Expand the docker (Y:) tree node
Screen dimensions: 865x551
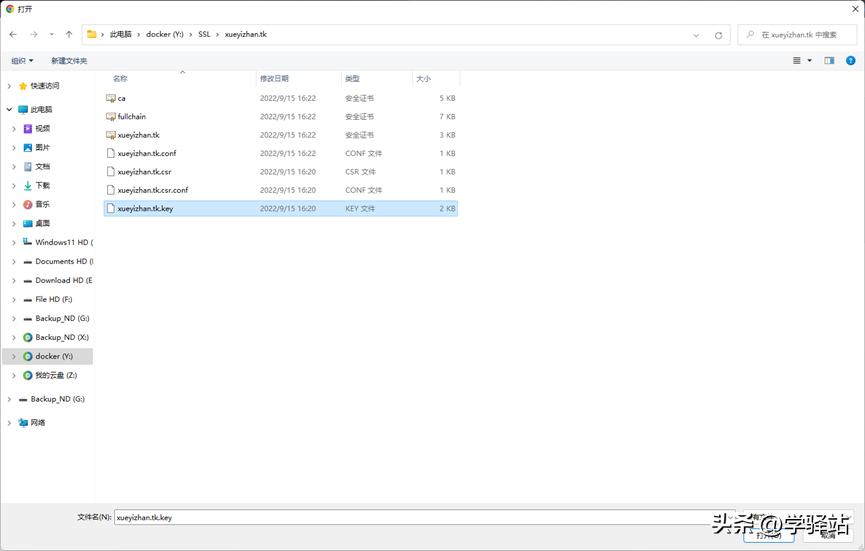coord(14,356)
